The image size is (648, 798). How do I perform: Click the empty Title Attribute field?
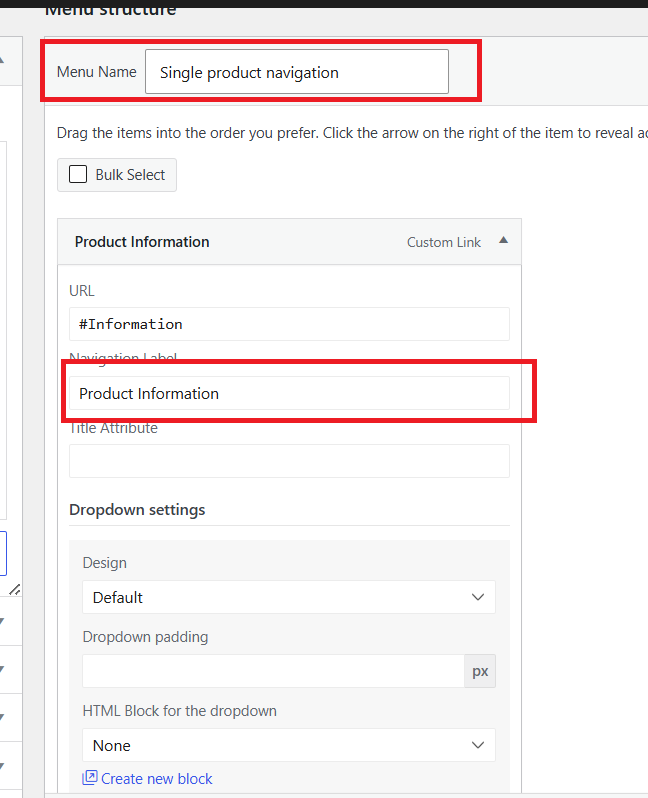coord(289,461)
